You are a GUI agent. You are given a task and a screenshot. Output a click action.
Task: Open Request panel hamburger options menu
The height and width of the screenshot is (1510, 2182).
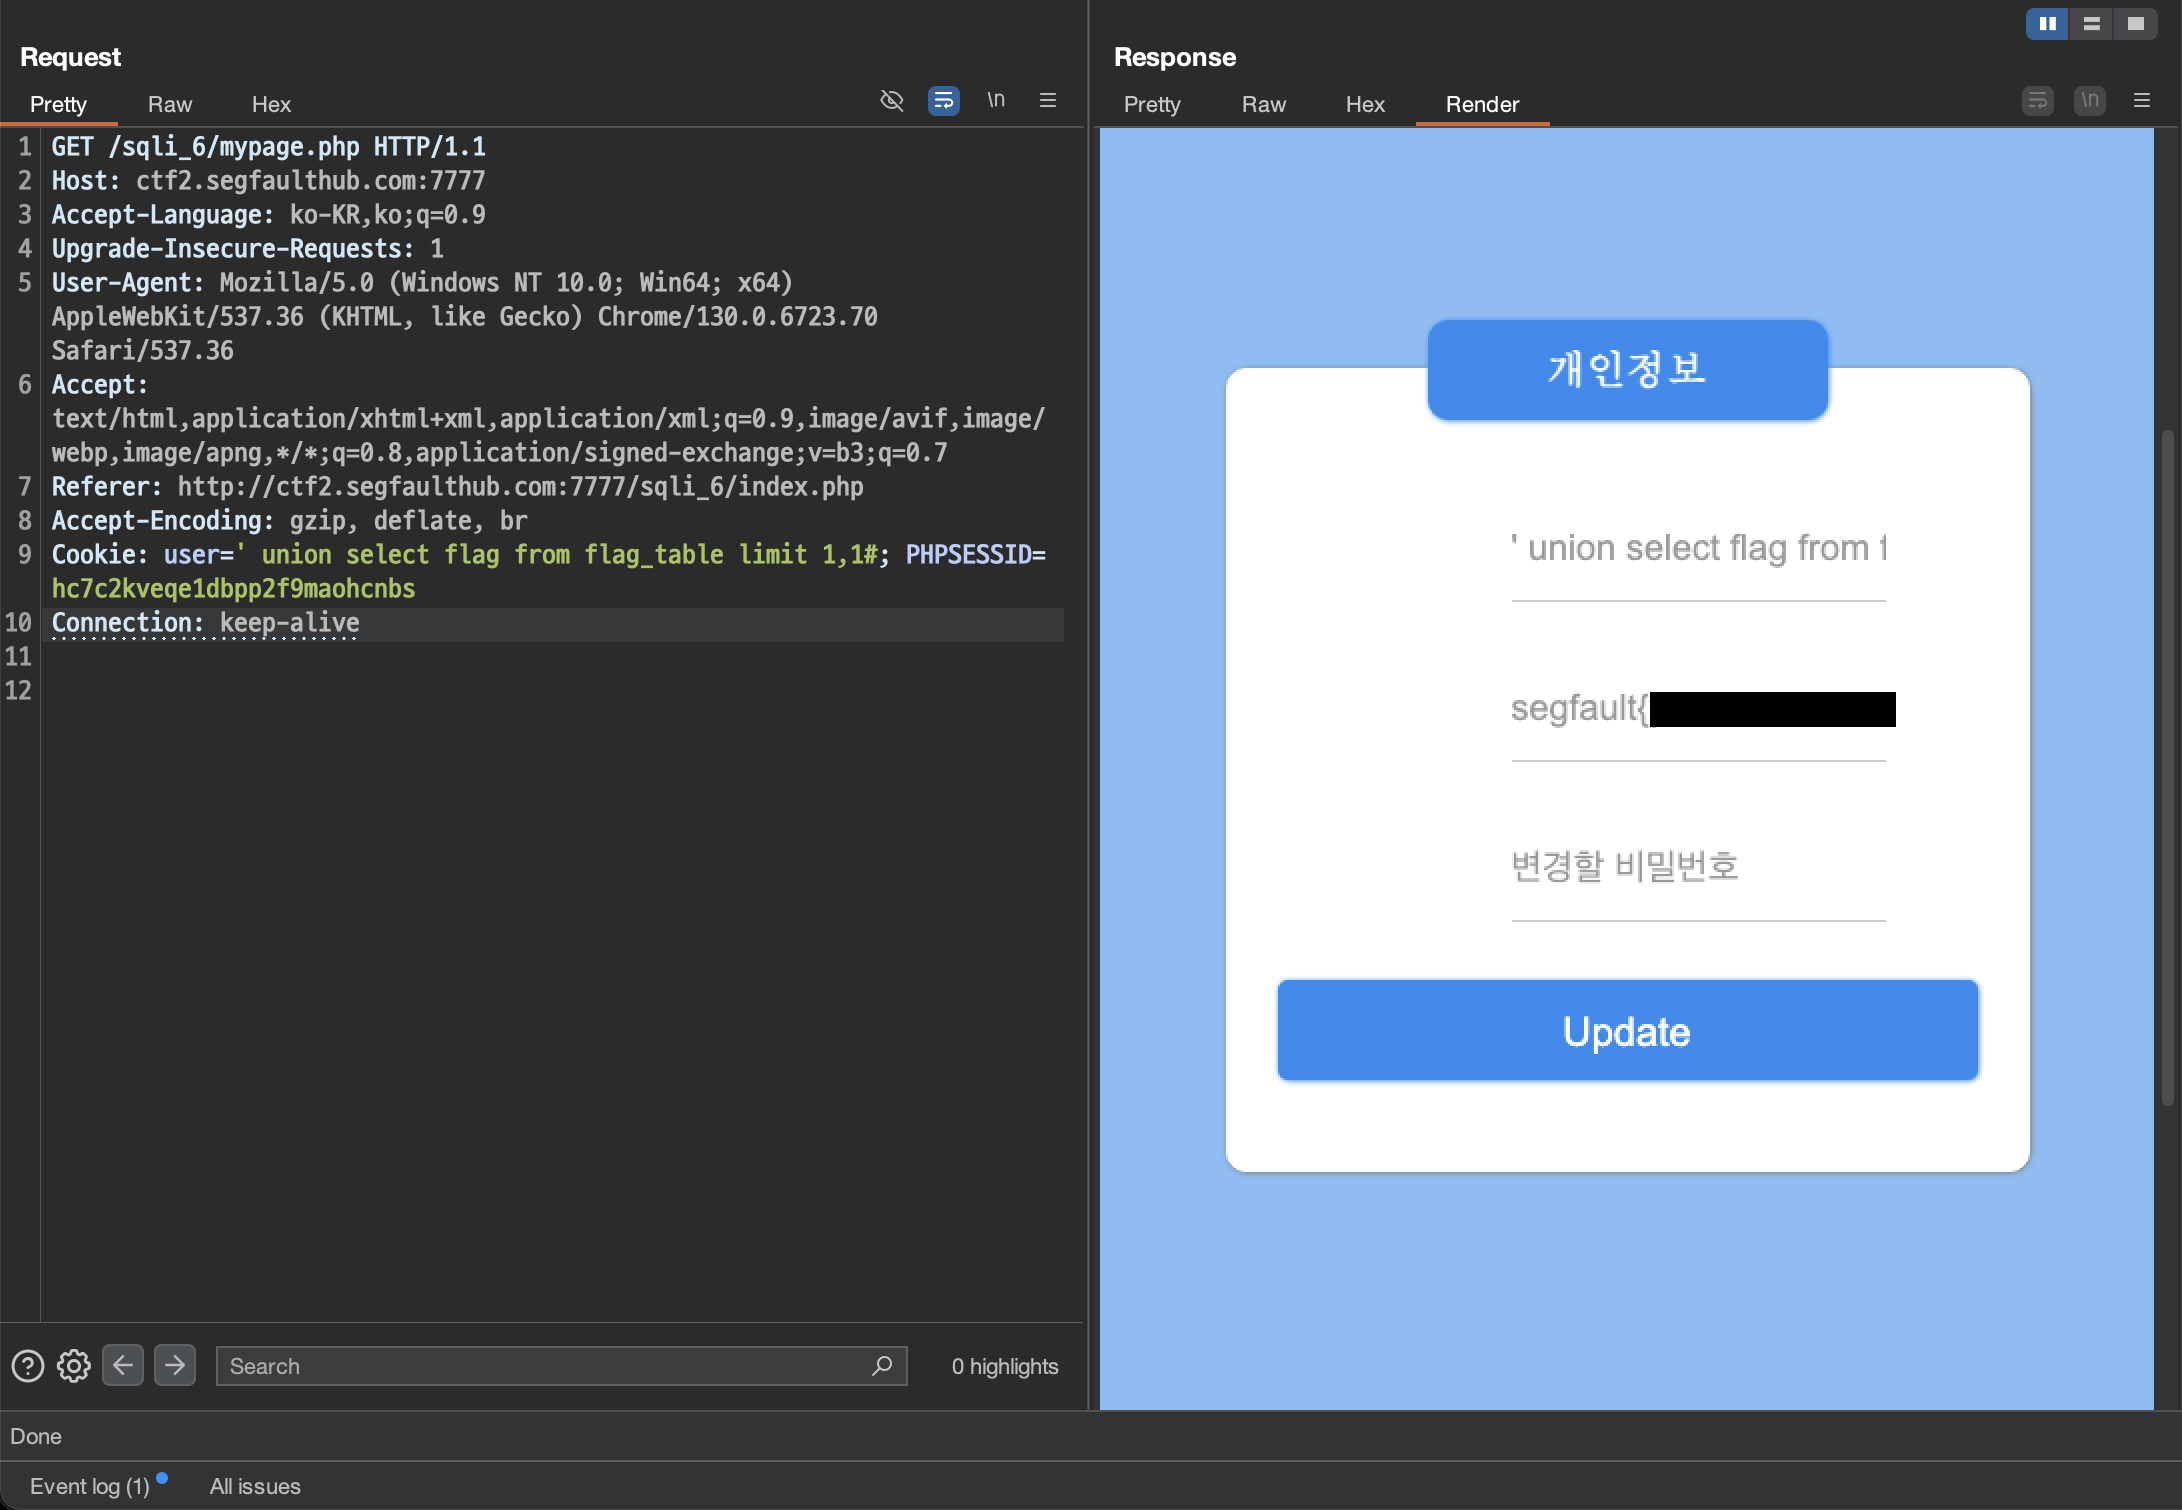[1048, 100]
